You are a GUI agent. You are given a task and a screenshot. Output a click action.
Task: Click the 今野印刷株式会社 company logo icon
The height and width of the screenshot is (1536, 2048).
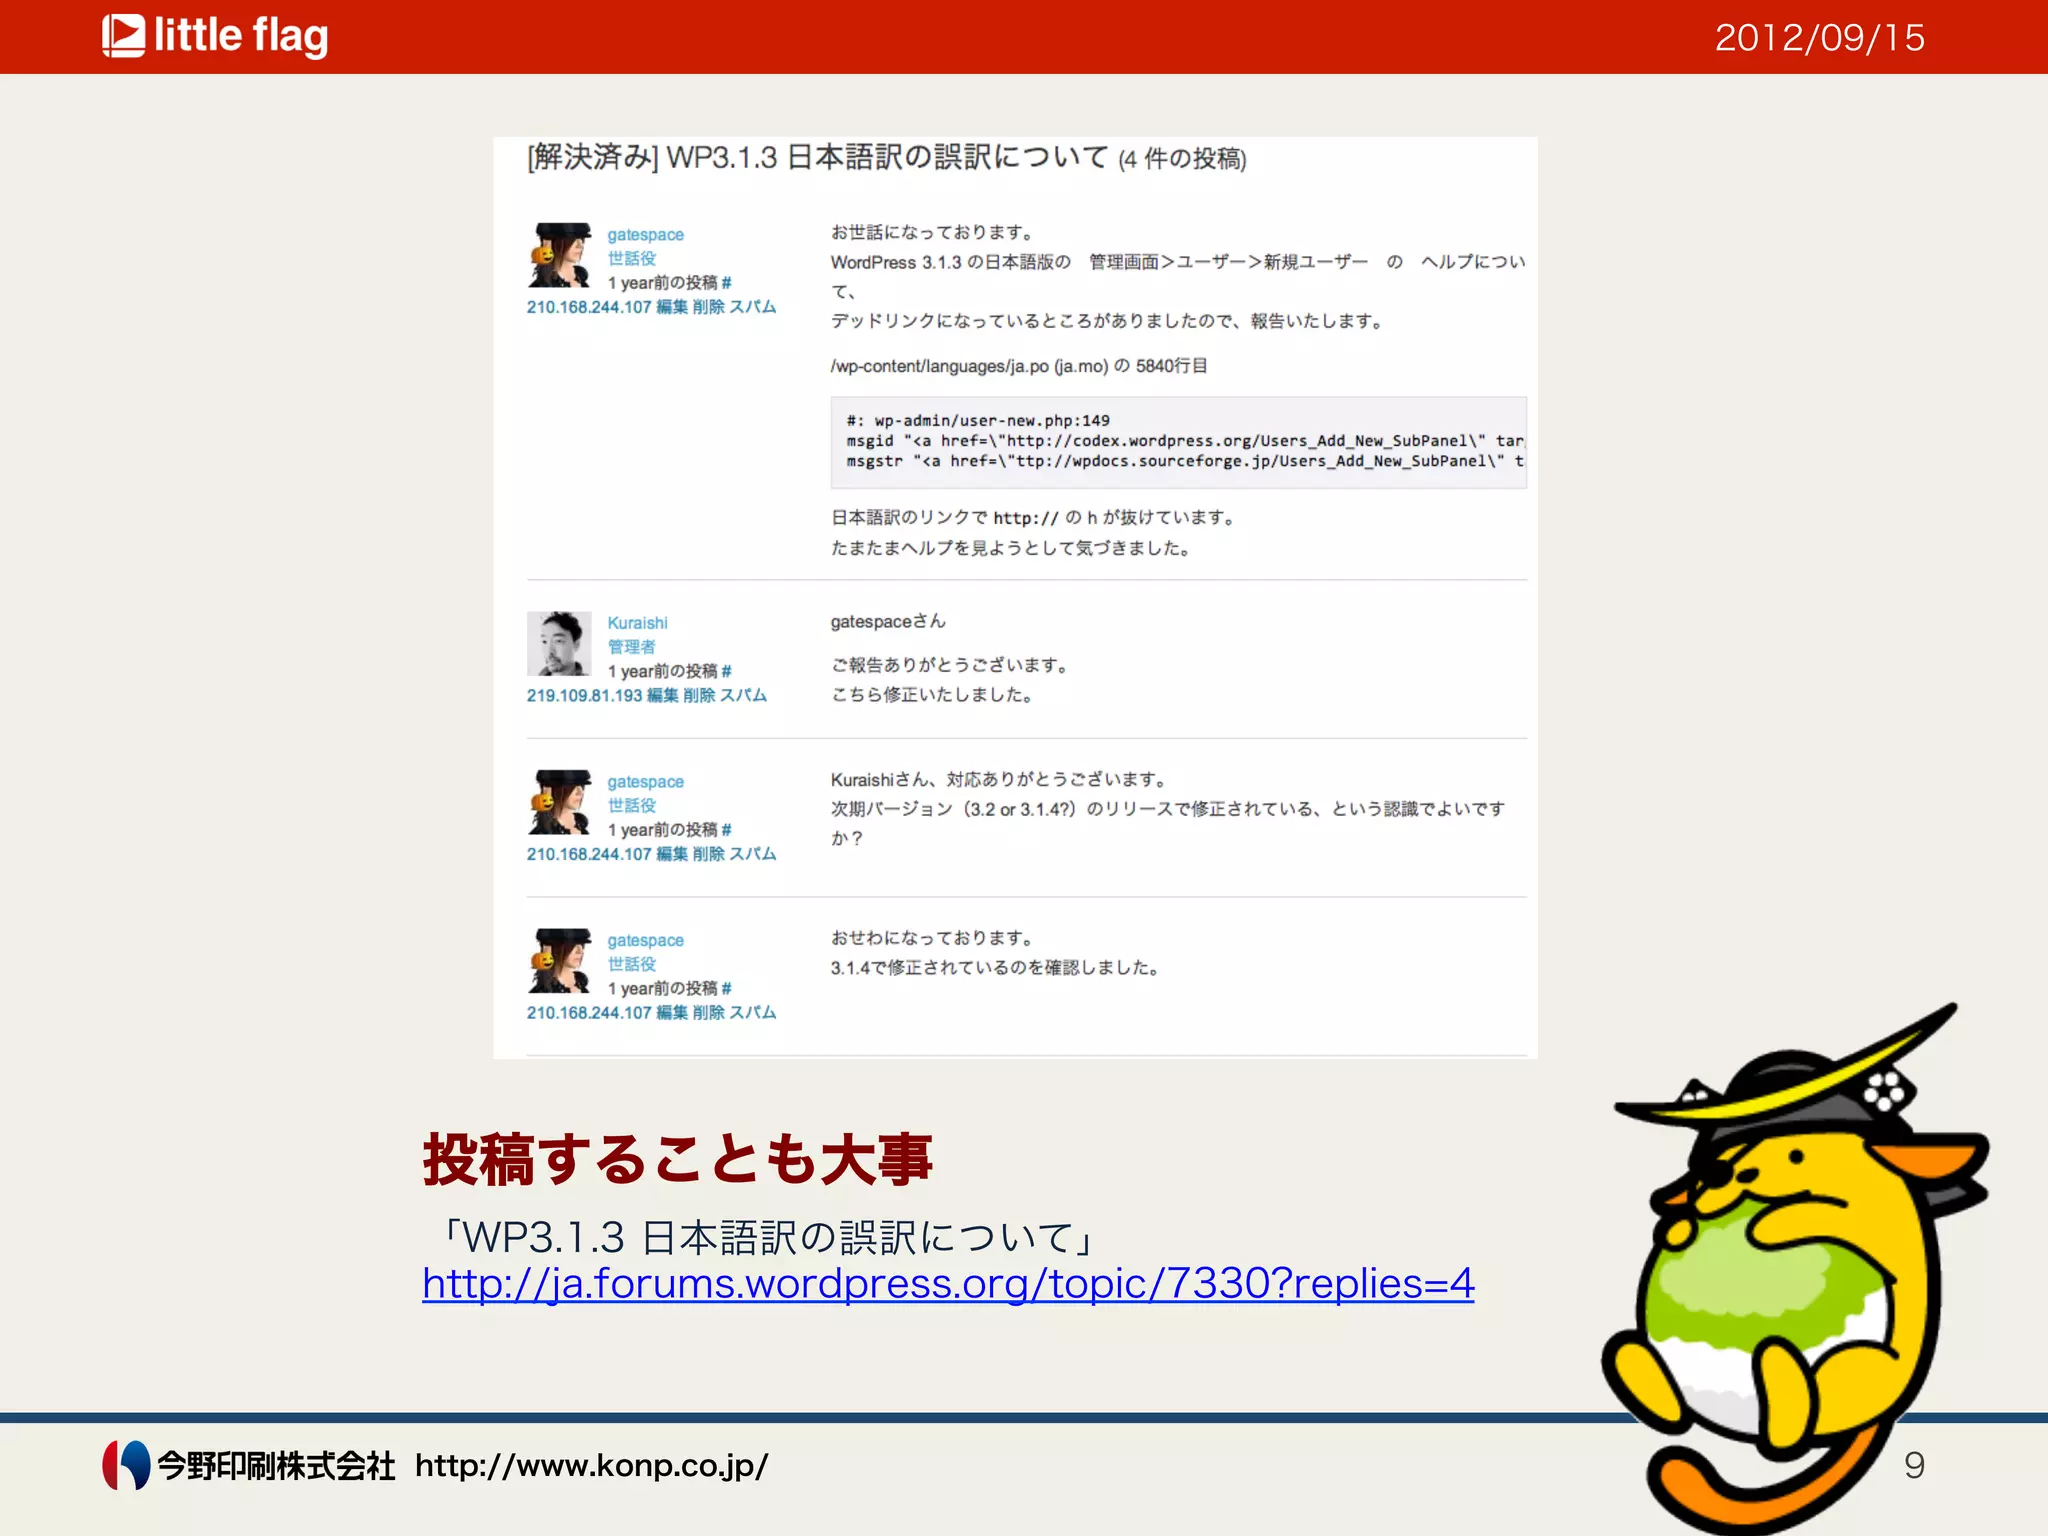pyautogui.click(x=126, y=1465)
